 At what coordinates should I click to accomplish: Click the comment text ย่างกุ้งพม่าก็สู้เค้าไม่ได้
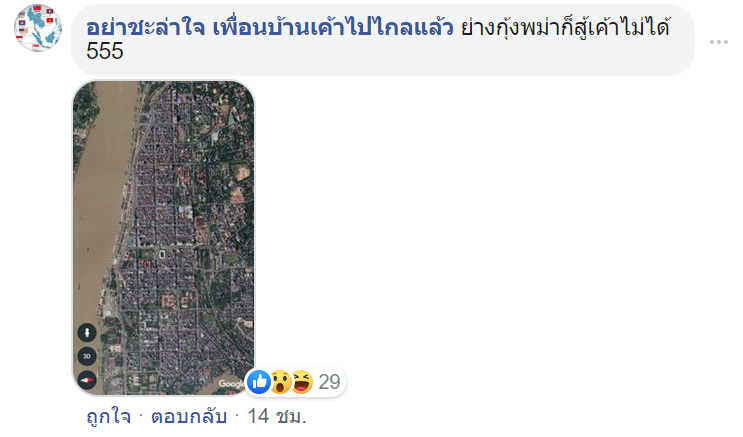(566, 28)
